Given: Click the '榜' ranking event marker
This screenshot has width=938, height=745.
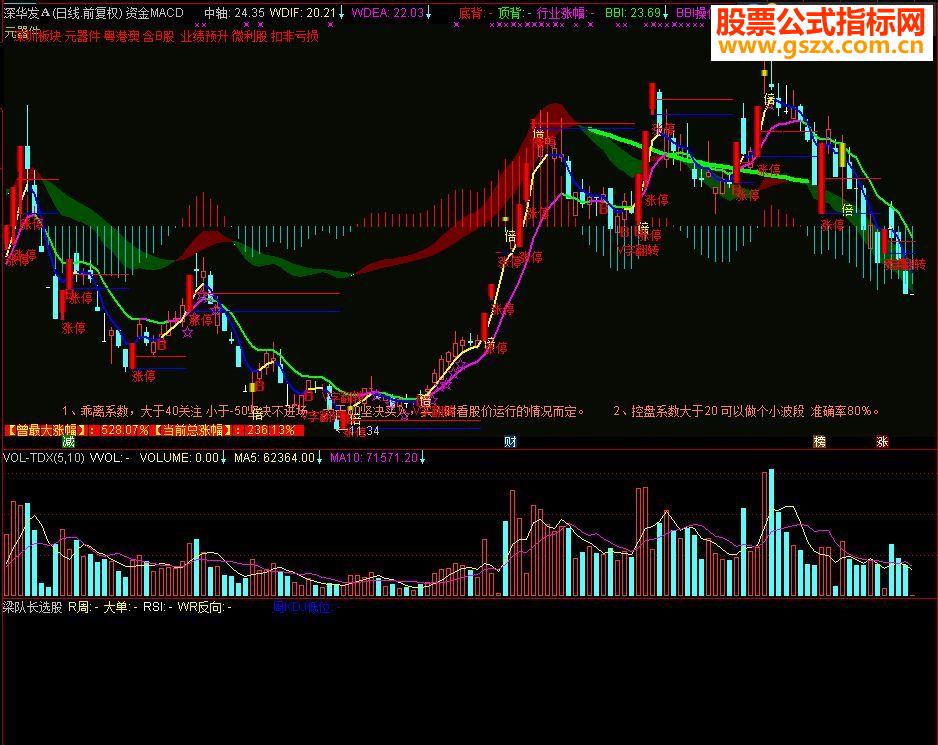Looking at the screenshot, I should [x=820, y=442].
